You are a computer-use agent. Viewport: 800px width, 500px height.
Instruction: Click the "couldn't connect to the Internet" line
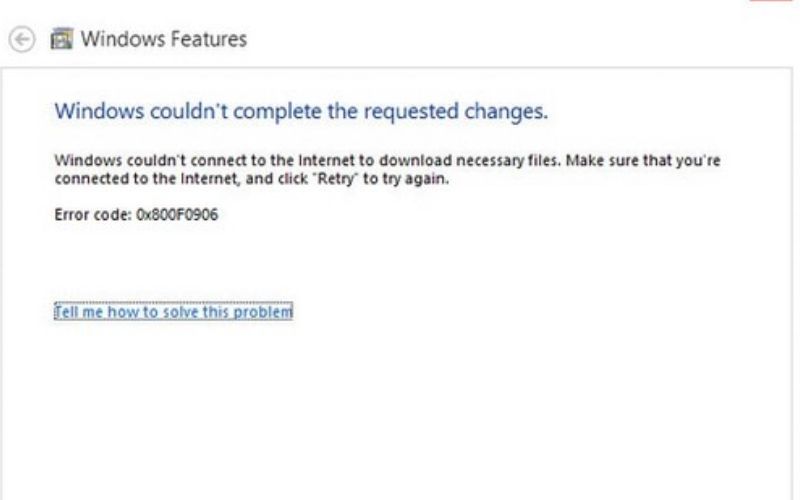[200, 160]
